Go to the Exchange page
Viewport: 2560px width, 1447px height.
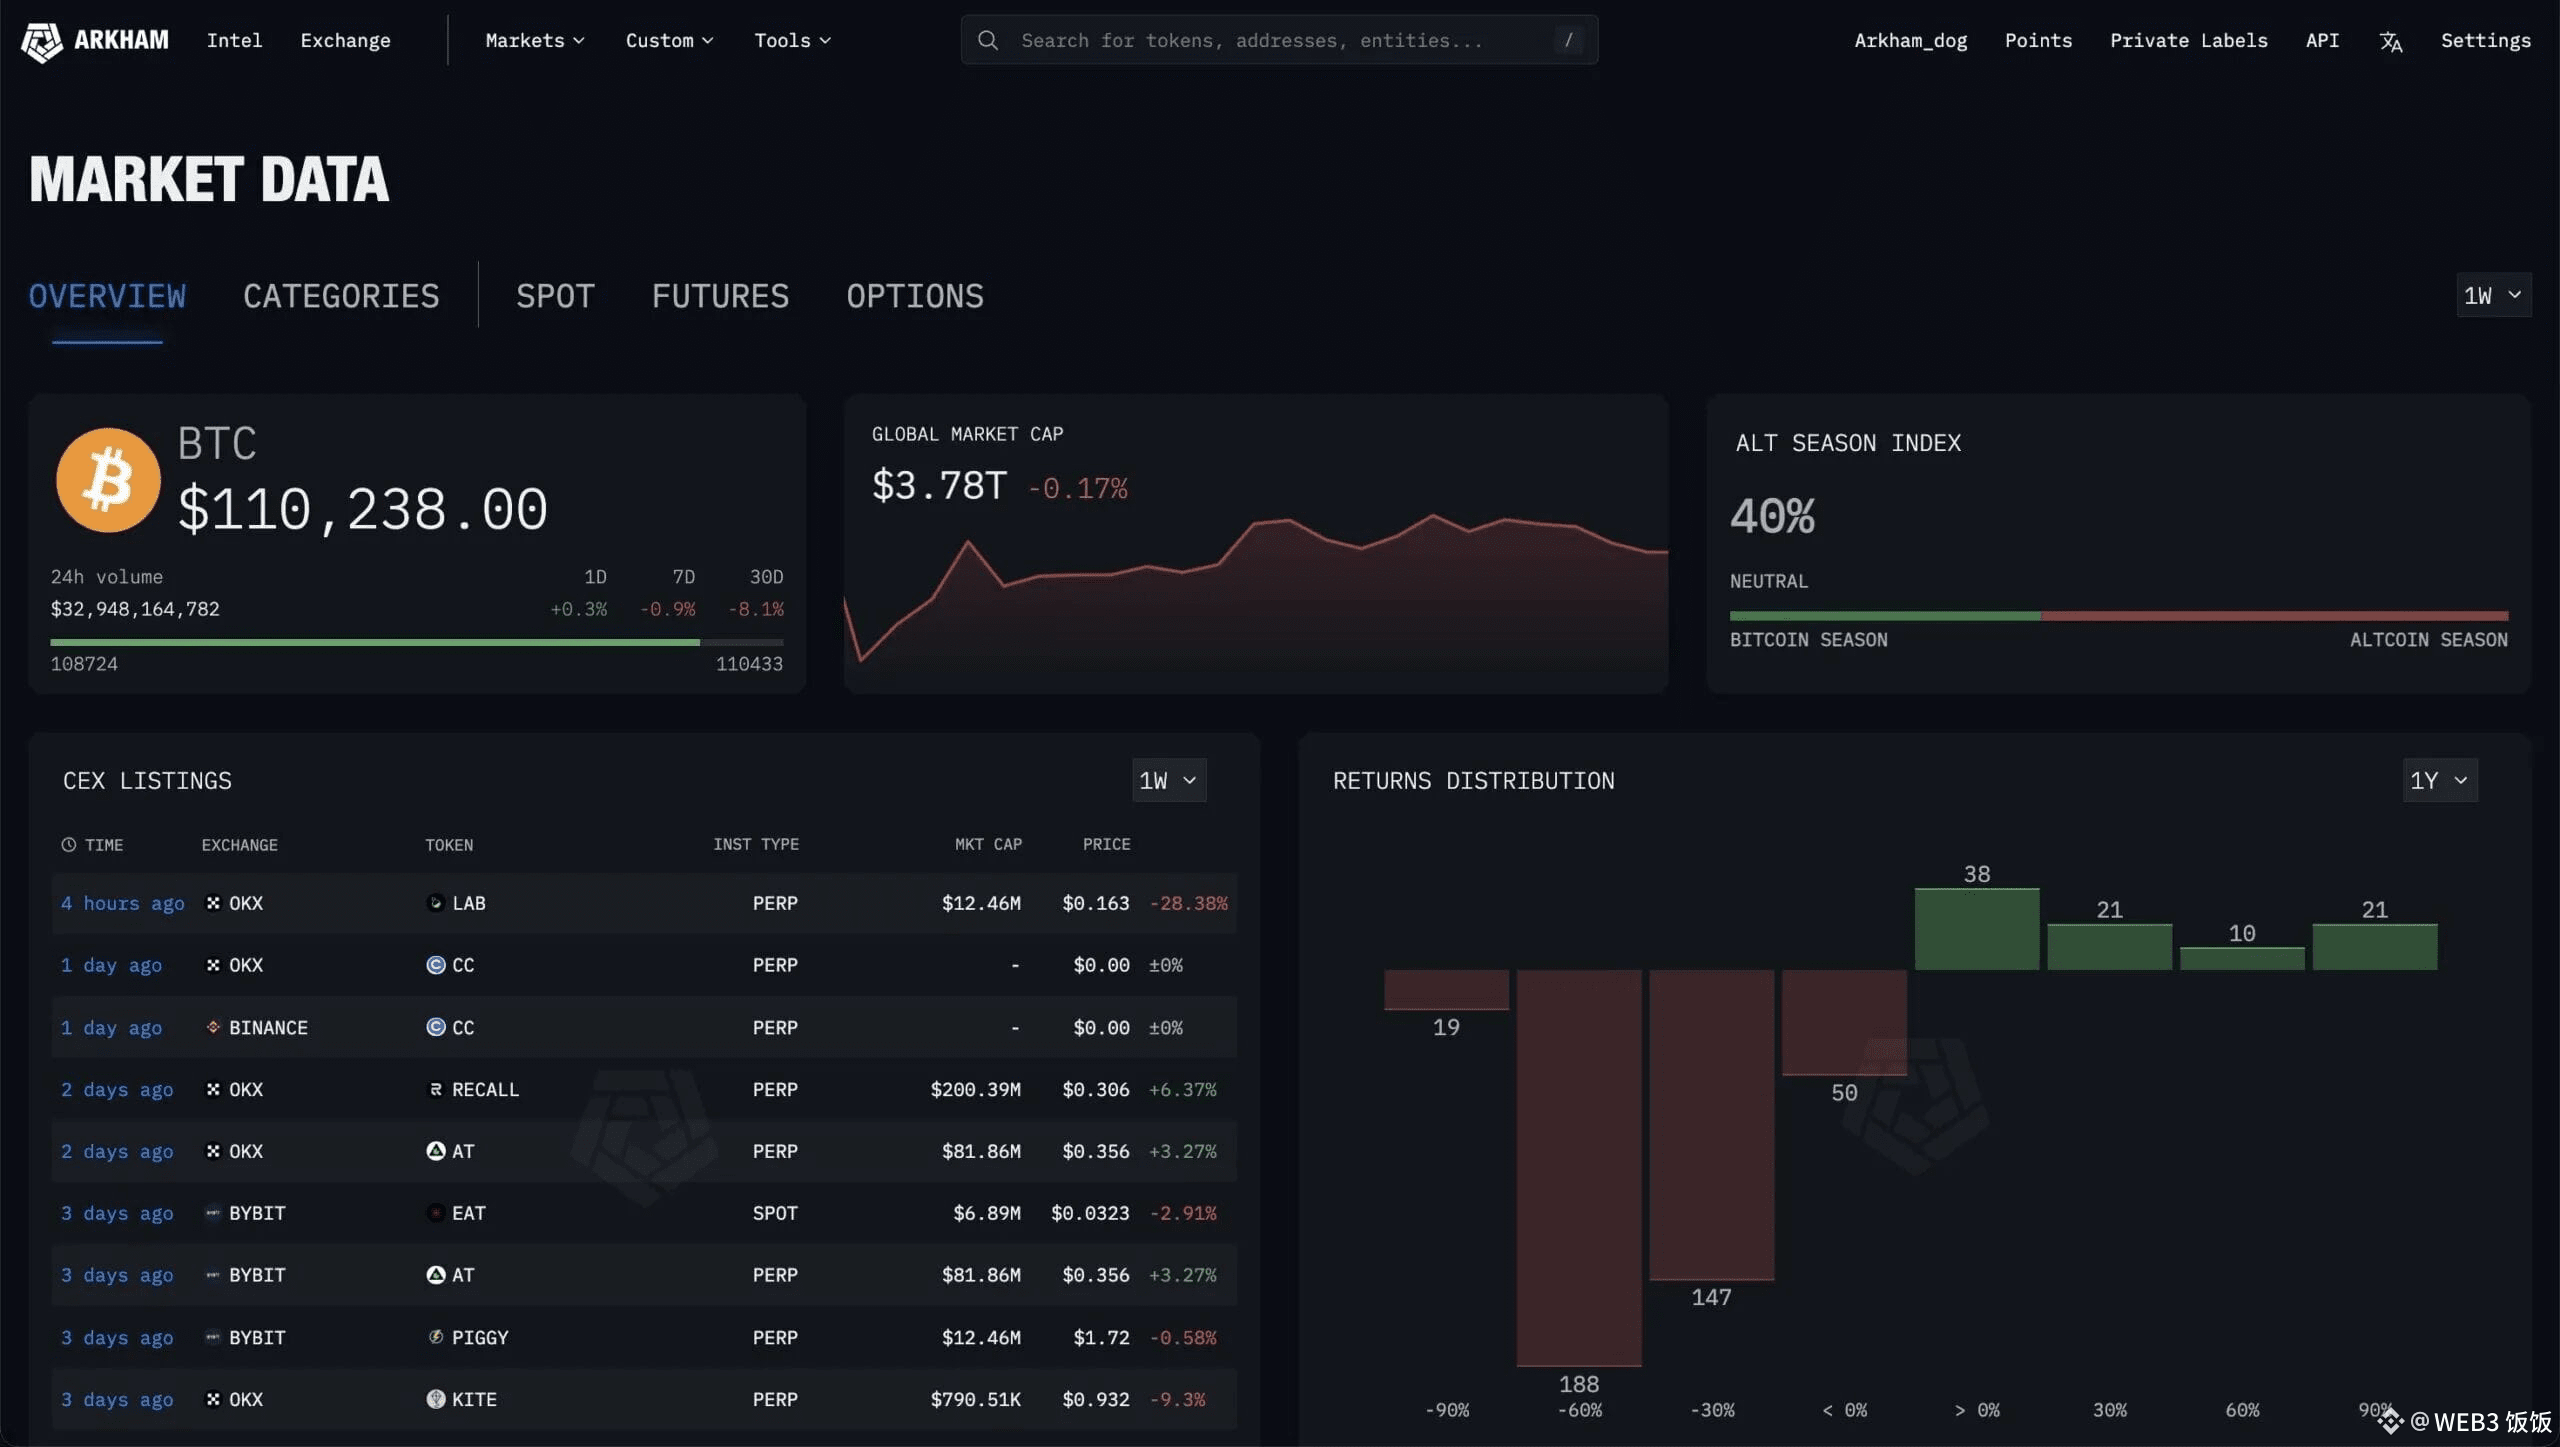tap(345, 40)
